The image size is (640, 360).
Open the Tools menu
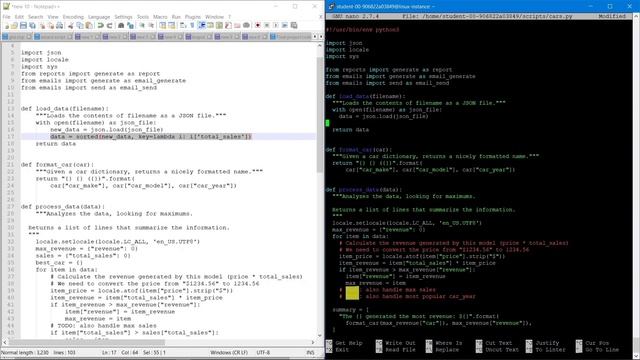pos(143,17)
